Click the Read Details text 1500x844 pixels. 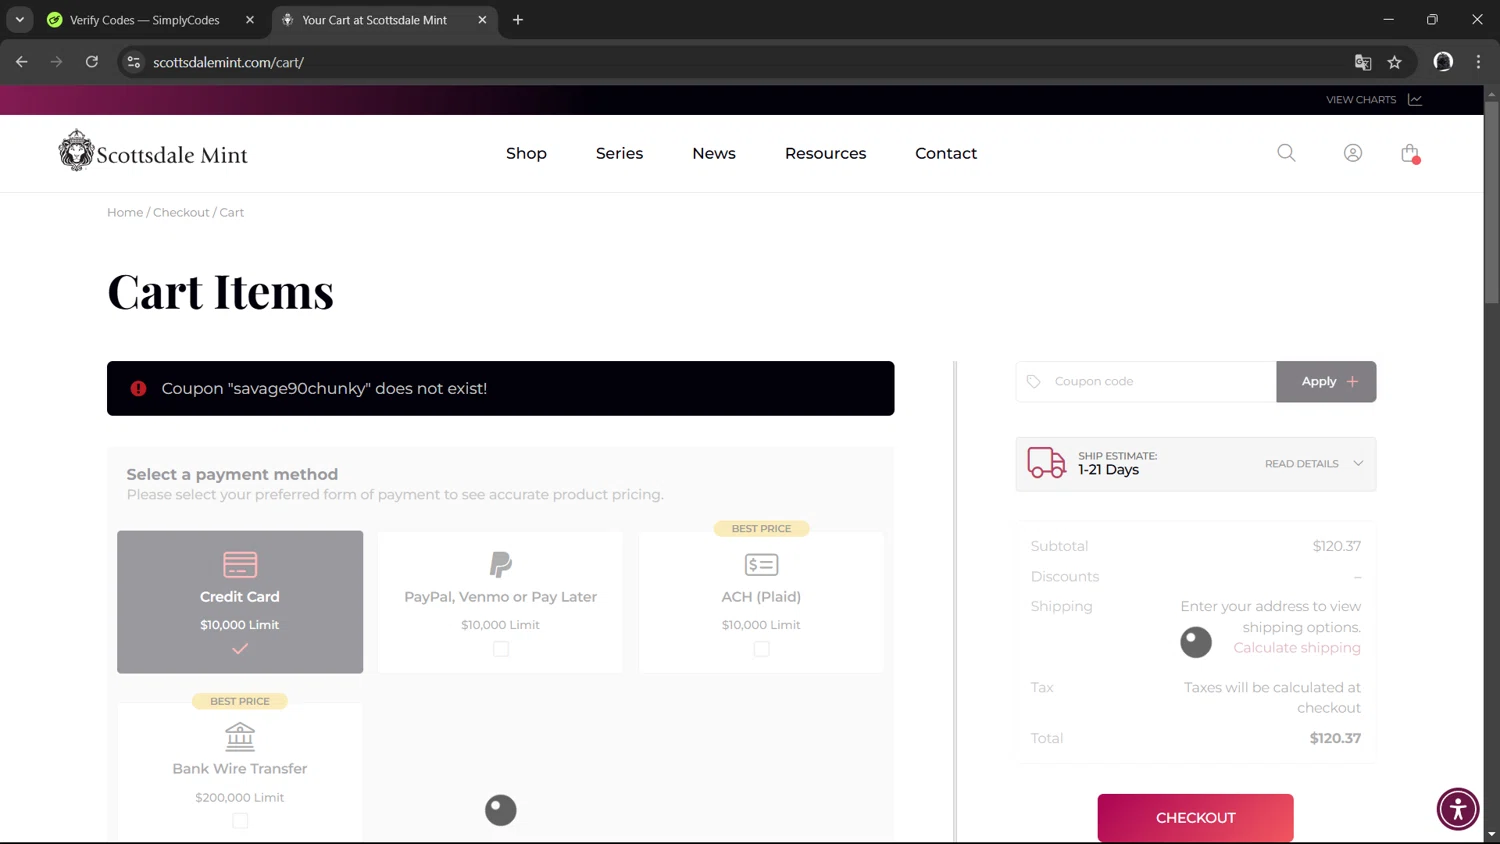pos(1301,463)
